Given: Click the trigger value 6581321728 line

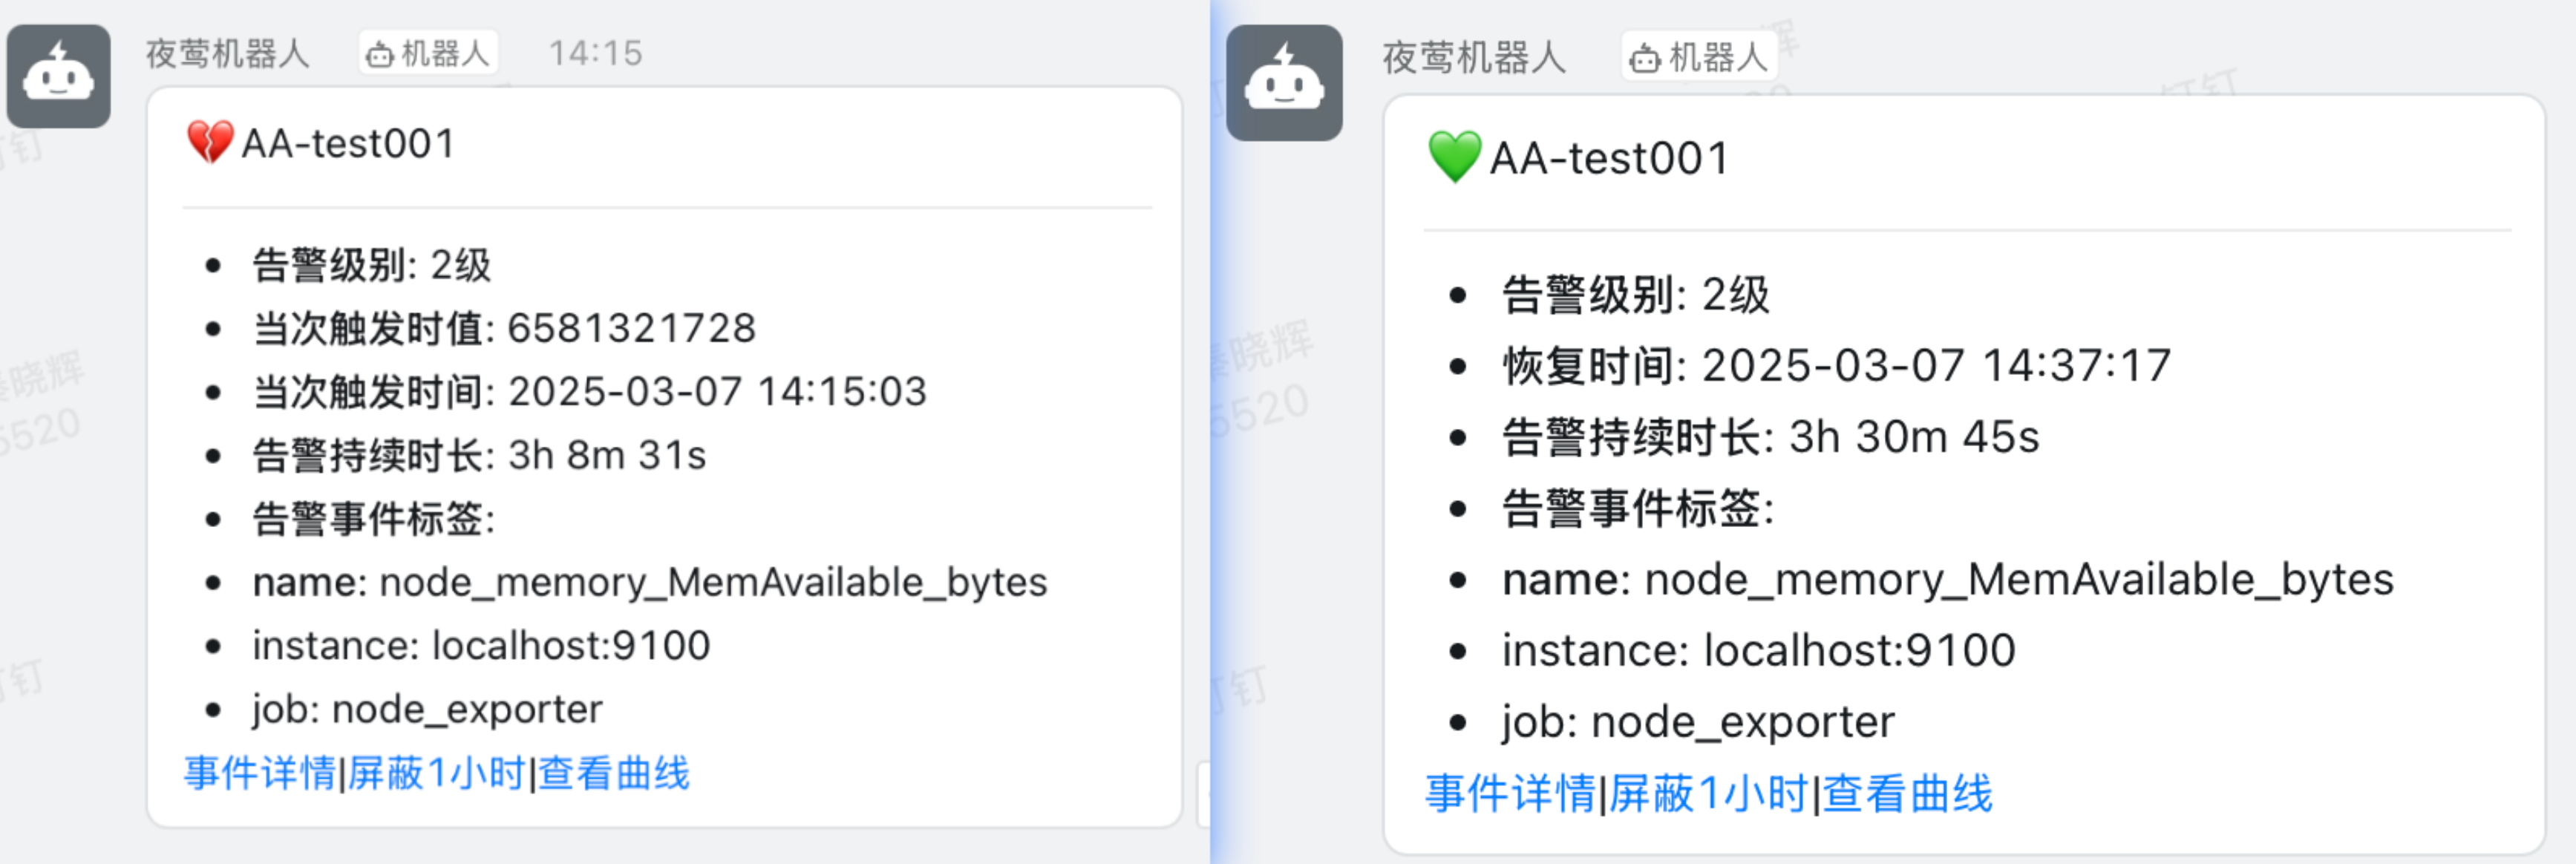Looking at the screenshot, I should tap(504, 328).
